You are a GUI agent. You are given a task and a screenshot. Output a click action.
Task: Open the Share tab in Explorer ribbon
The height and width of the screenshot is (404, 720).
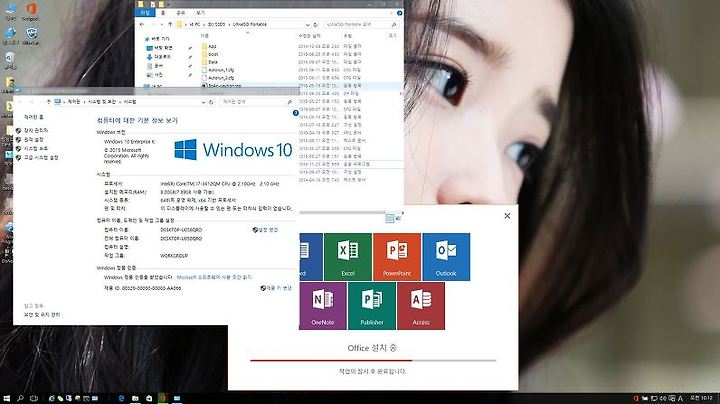click(180, 13)
